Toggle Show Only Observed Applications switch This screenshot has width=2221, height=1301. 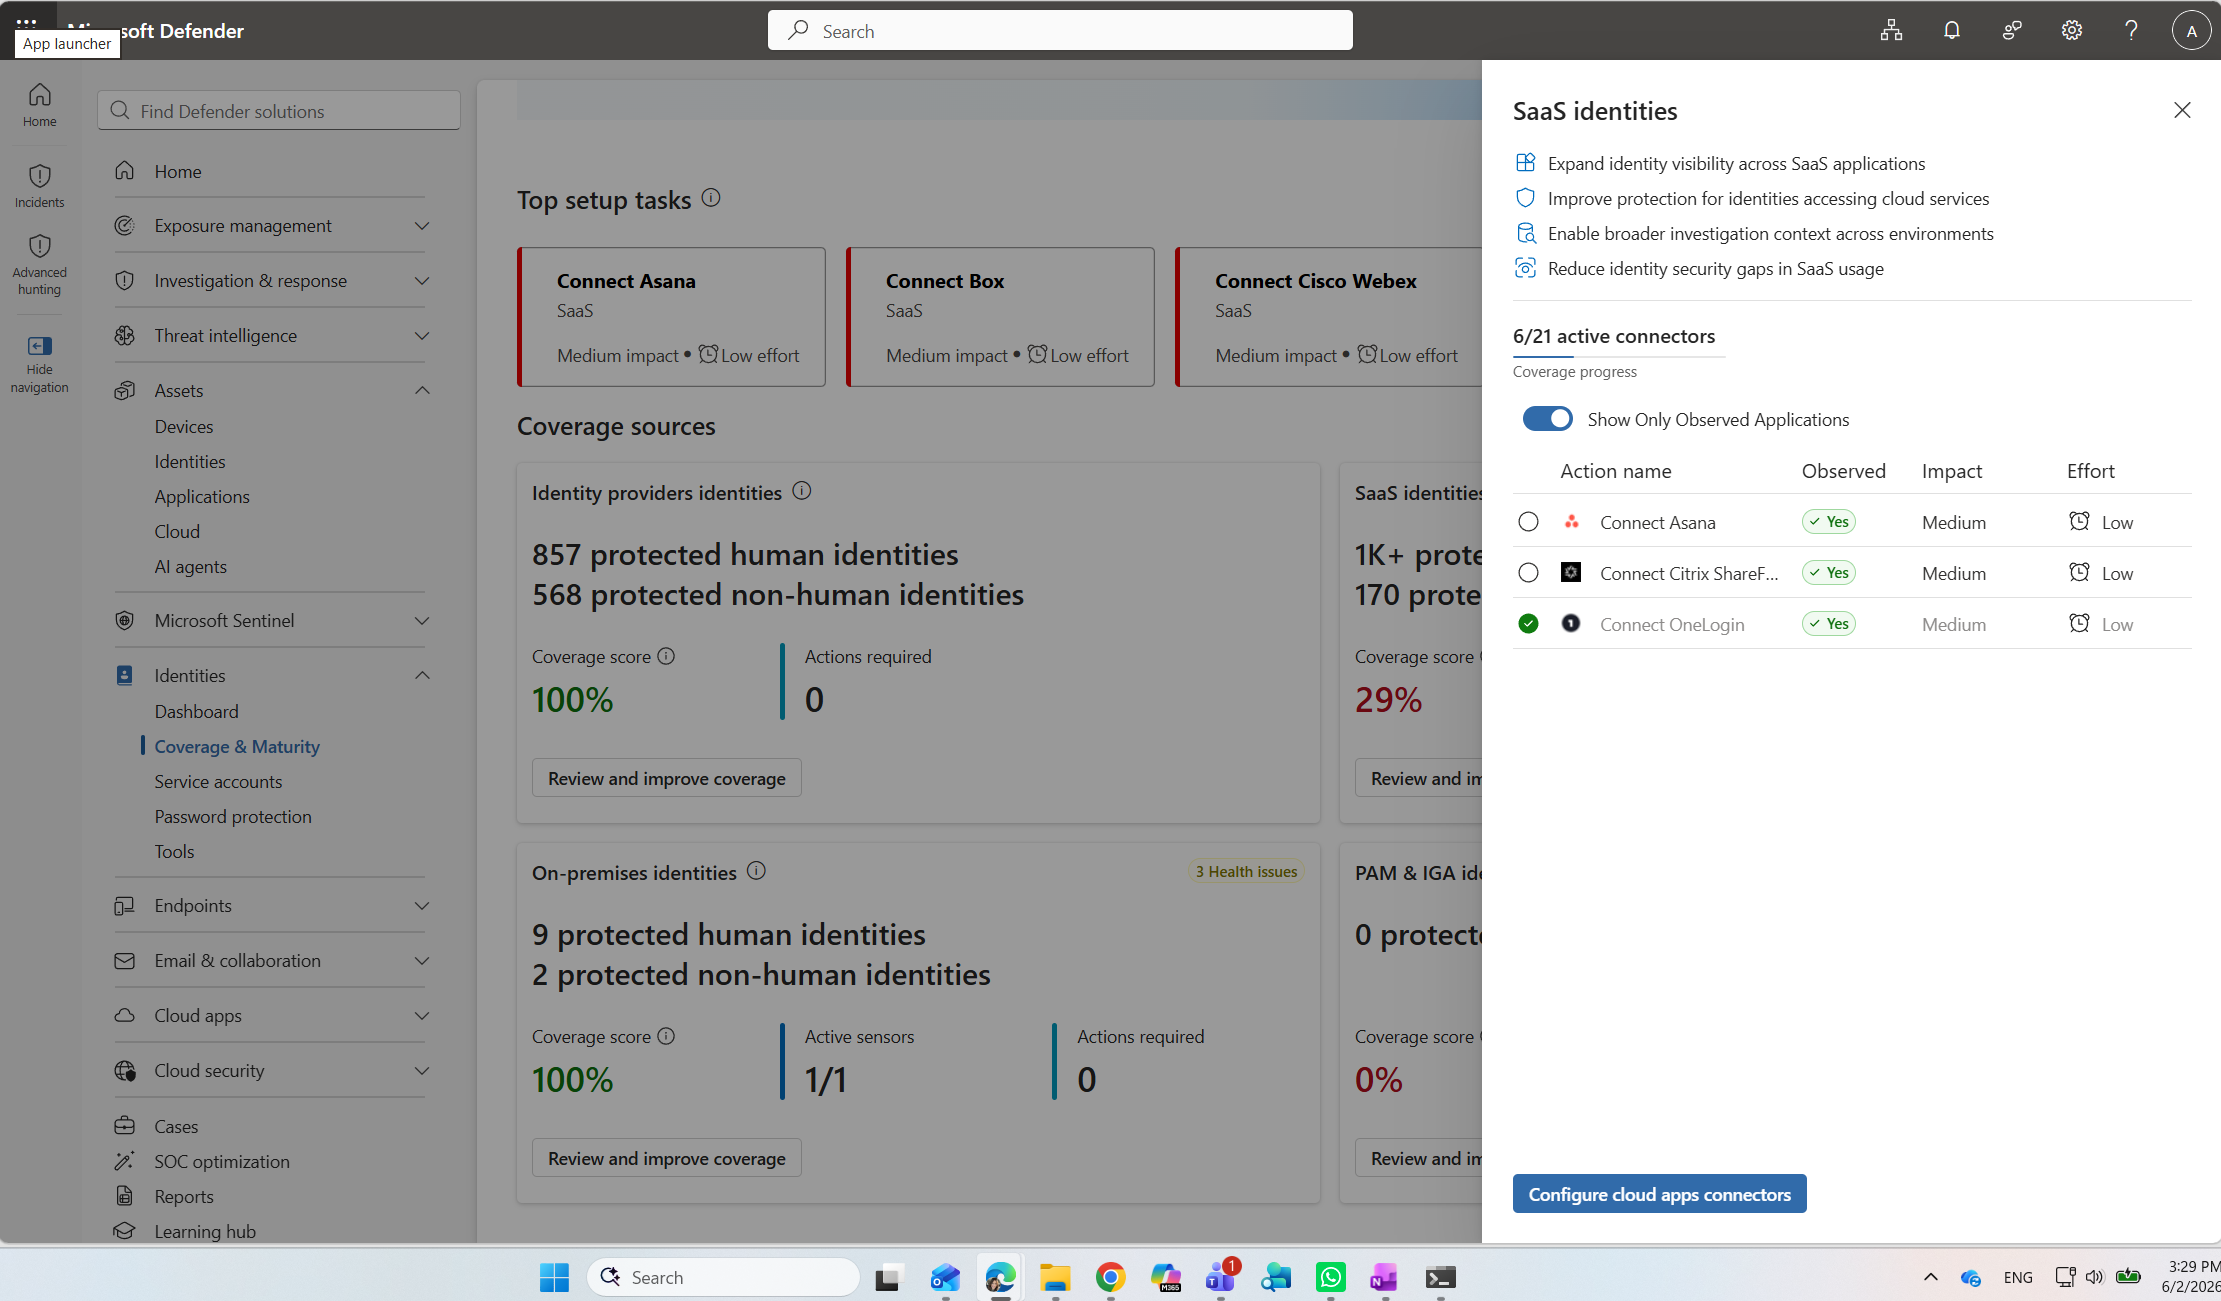(1547, 419)
